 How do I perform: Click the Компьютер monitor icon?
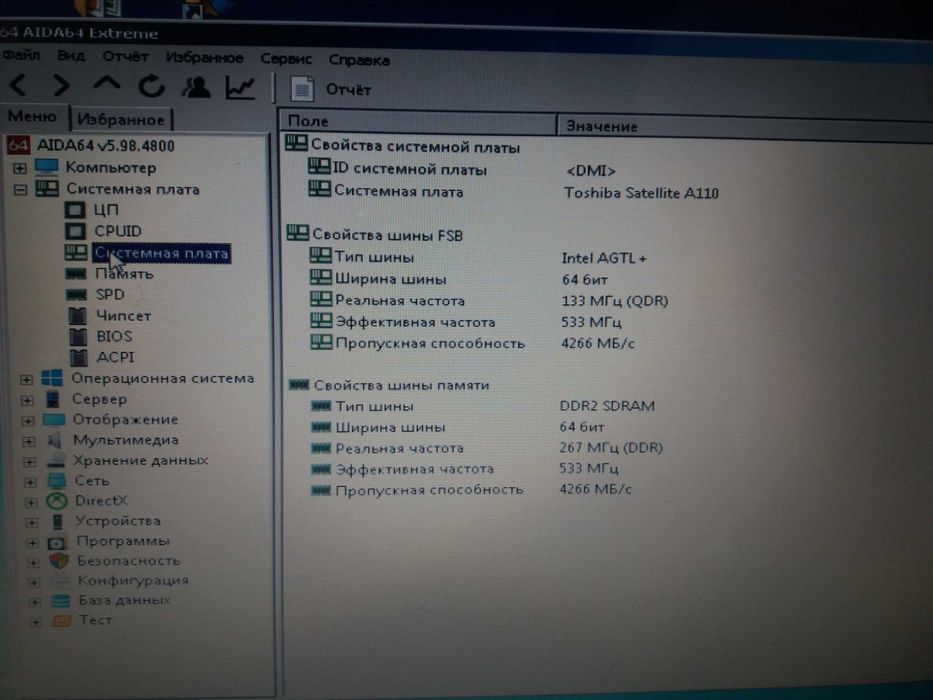pos(46,167)
